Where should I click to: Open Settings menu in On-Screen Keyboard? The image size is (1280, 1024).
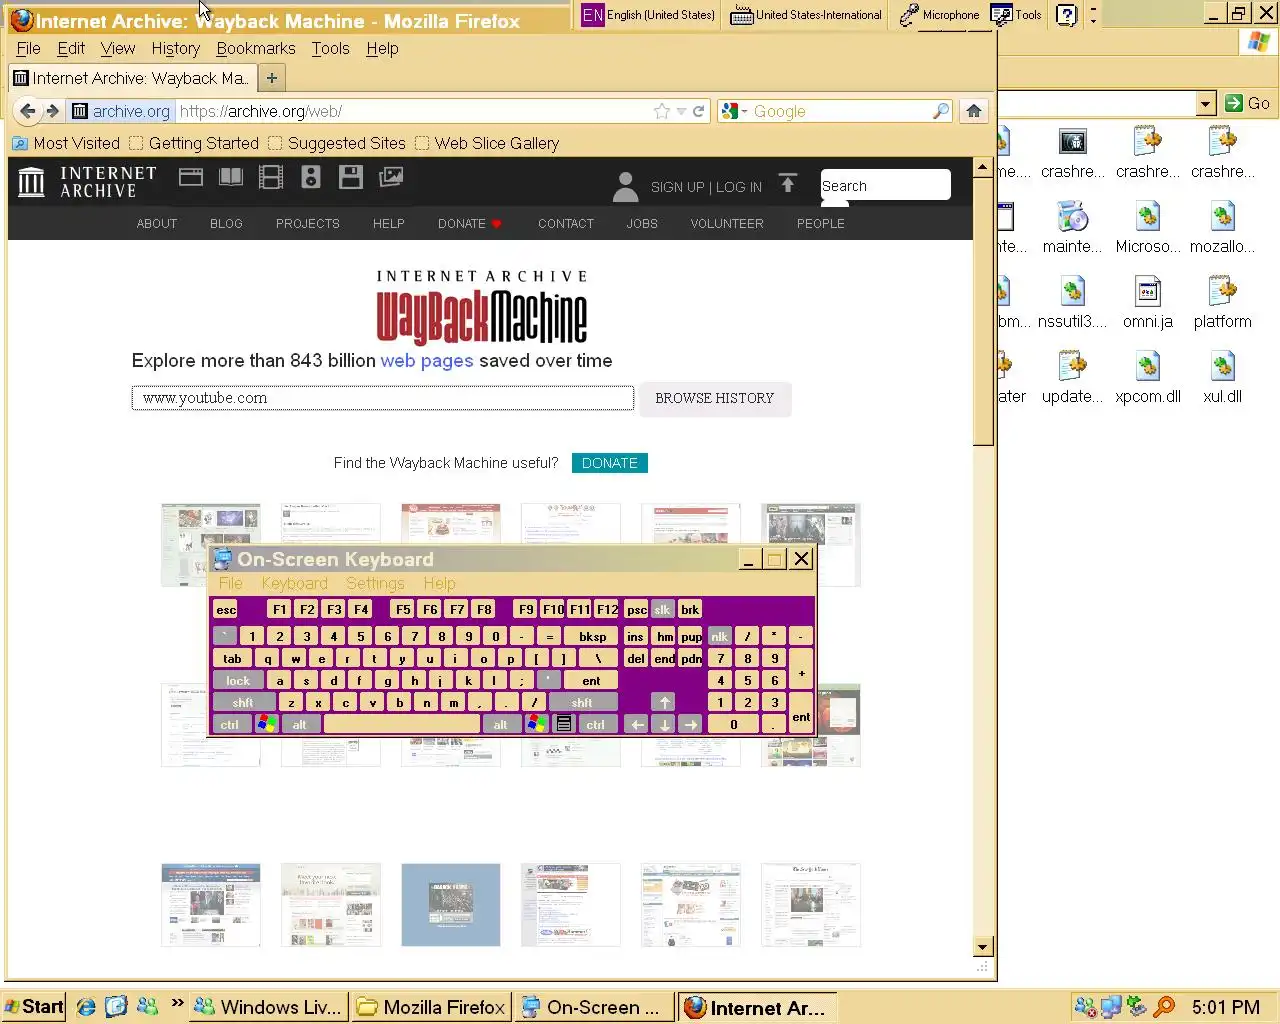pyautogui.click(x=375, y=583)
